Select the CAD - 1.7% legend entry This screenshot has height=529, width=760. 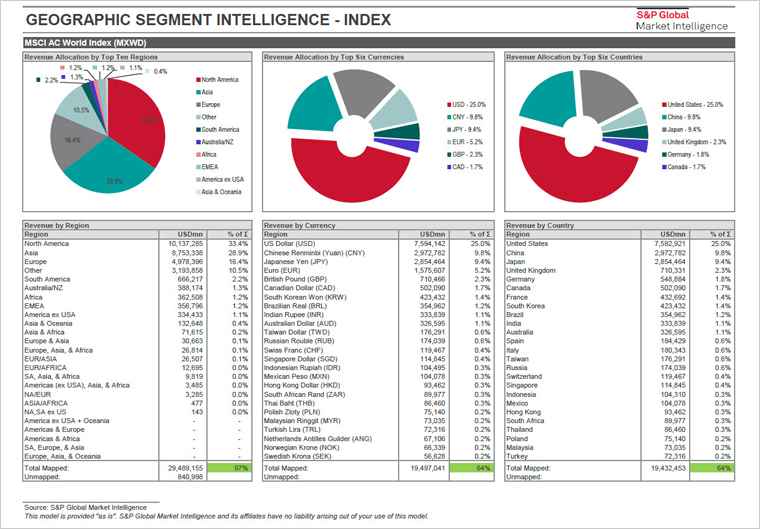464,167
